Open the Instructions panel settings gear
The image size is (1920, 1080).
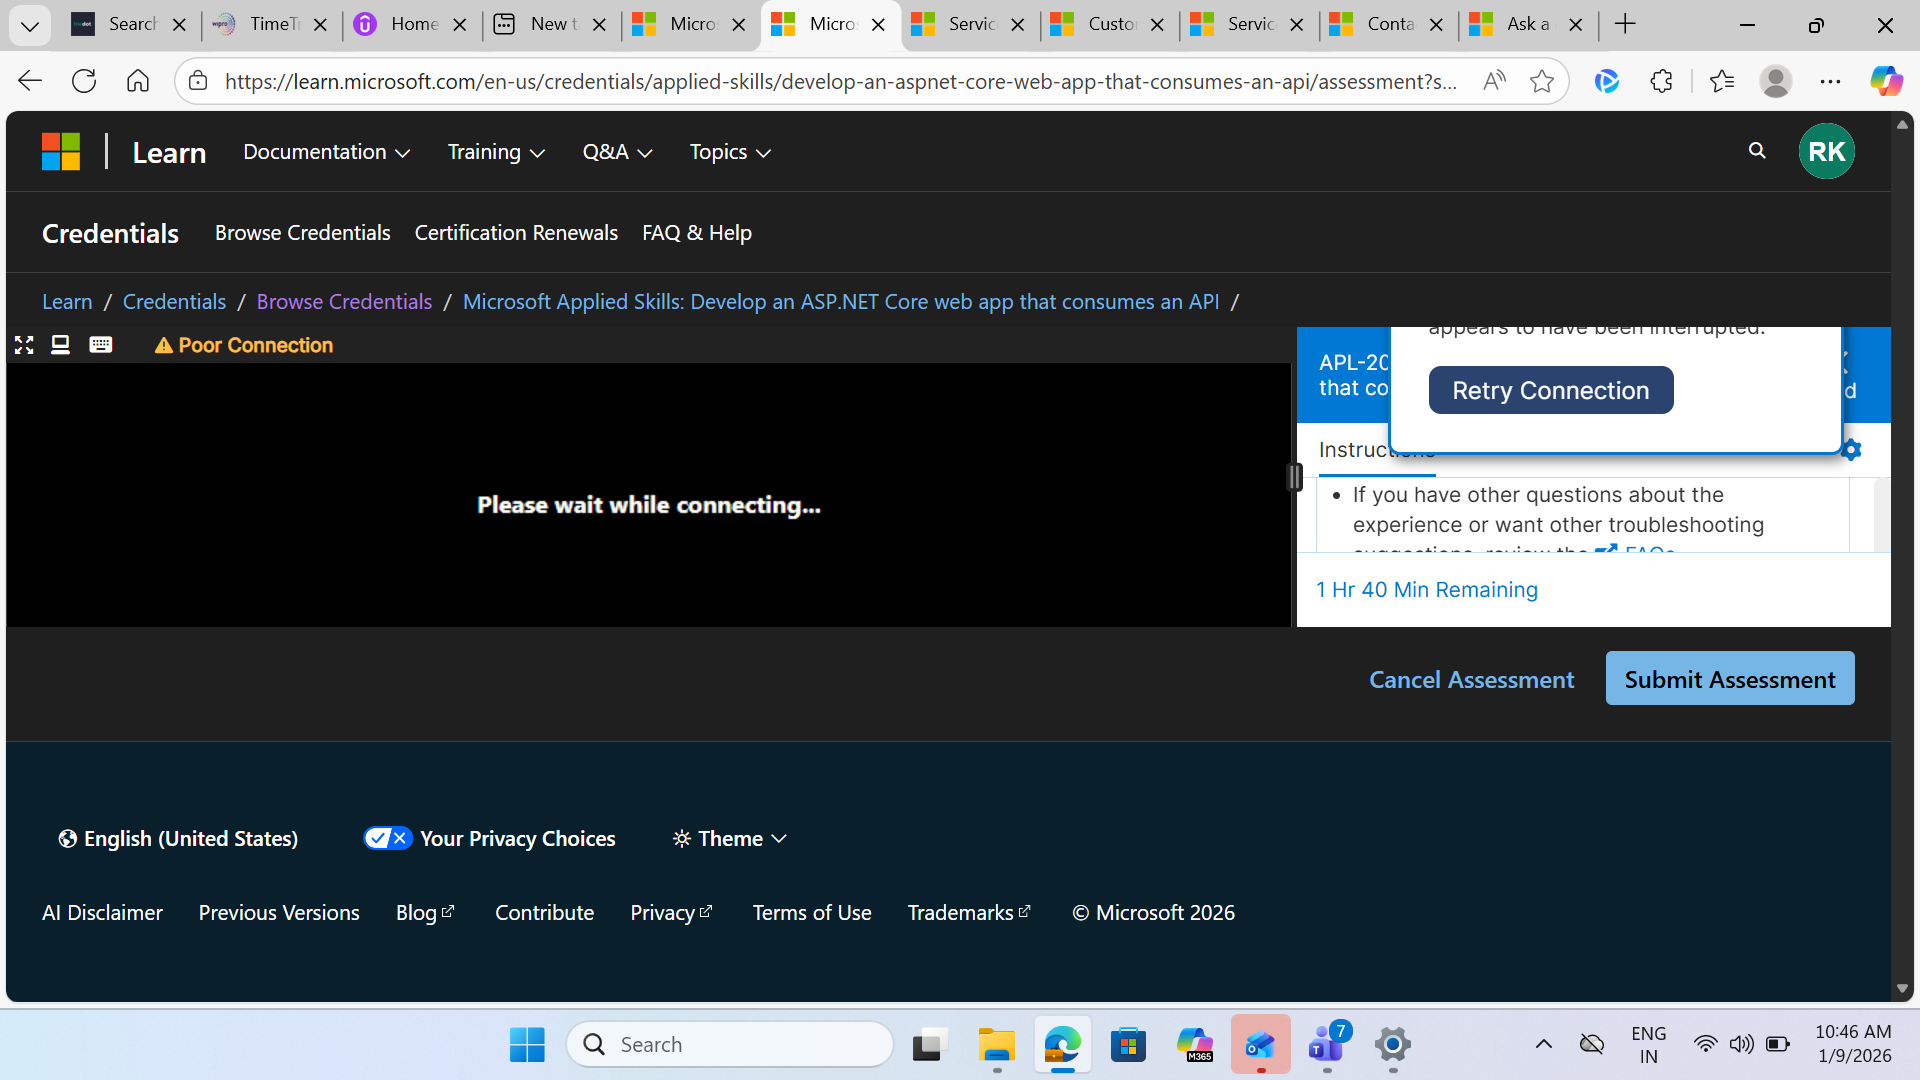pos(1851,450)
